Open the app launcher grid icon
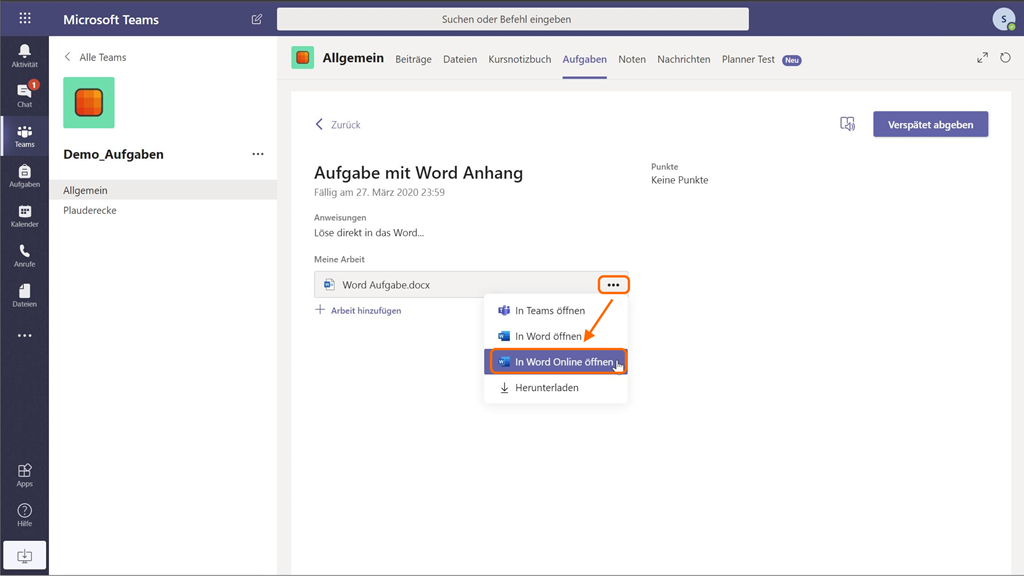 (x=24, y=19)
